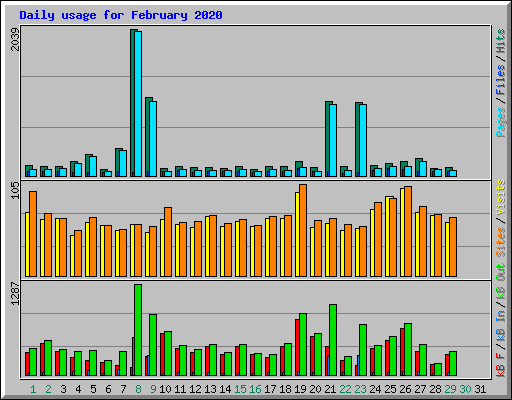
Task: Click the dark green hits bar for day 9
Action: pos(147,137)
